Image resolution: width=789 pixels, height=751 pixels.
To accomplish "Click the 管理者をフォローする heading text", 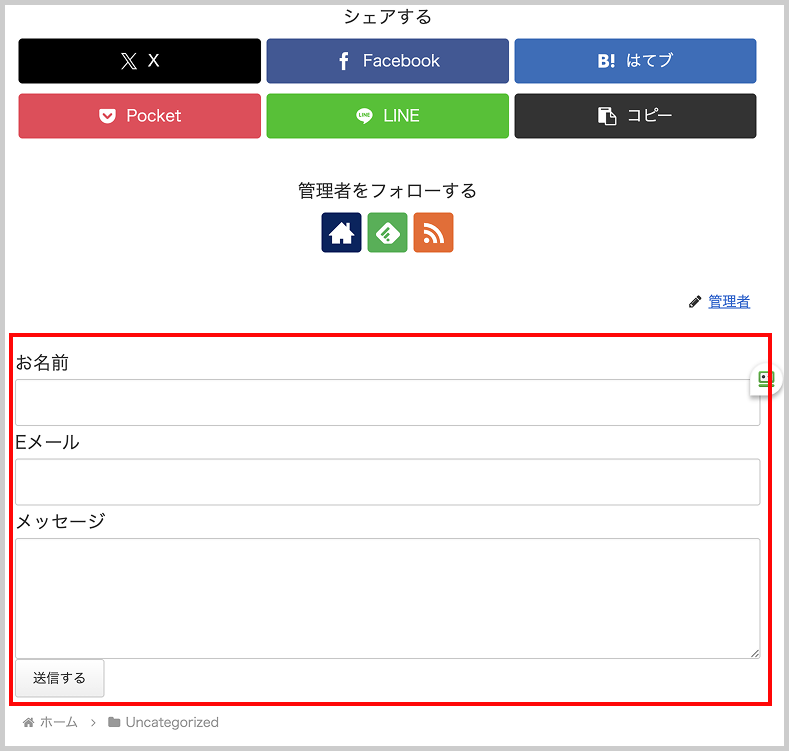I will 387,191.
